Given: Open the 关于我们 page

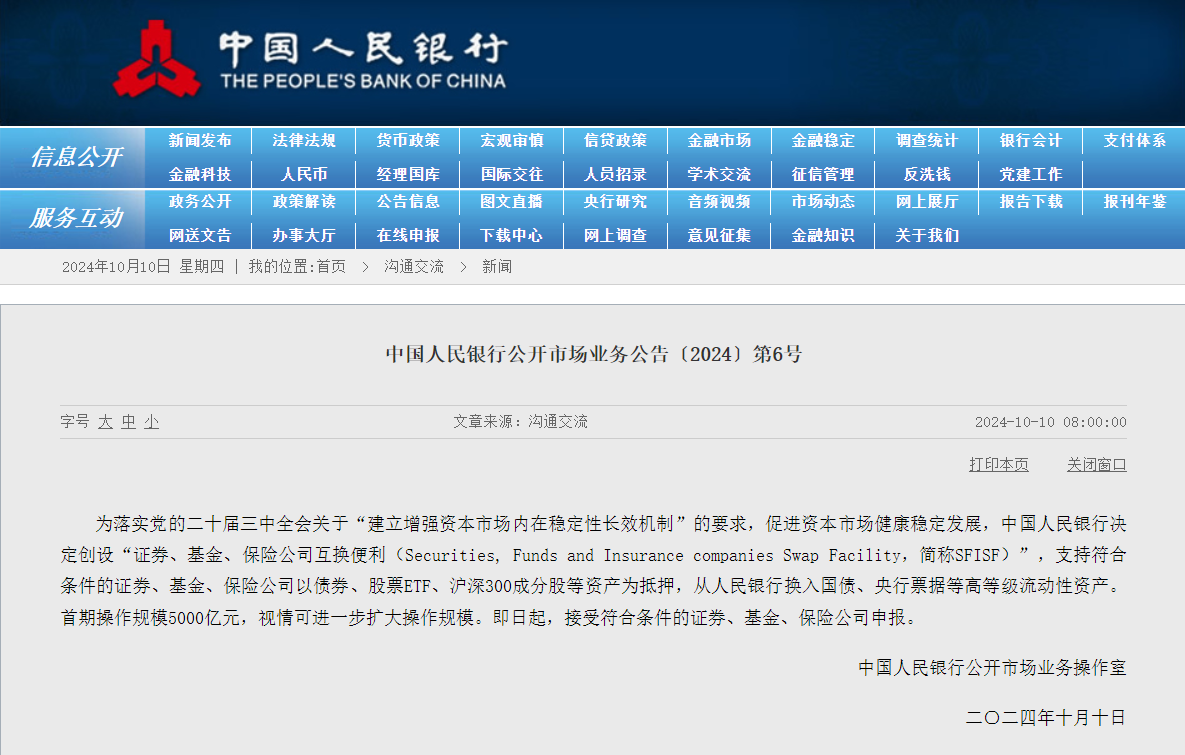Looking at the screenshot, I should click(x=926, y=235).
